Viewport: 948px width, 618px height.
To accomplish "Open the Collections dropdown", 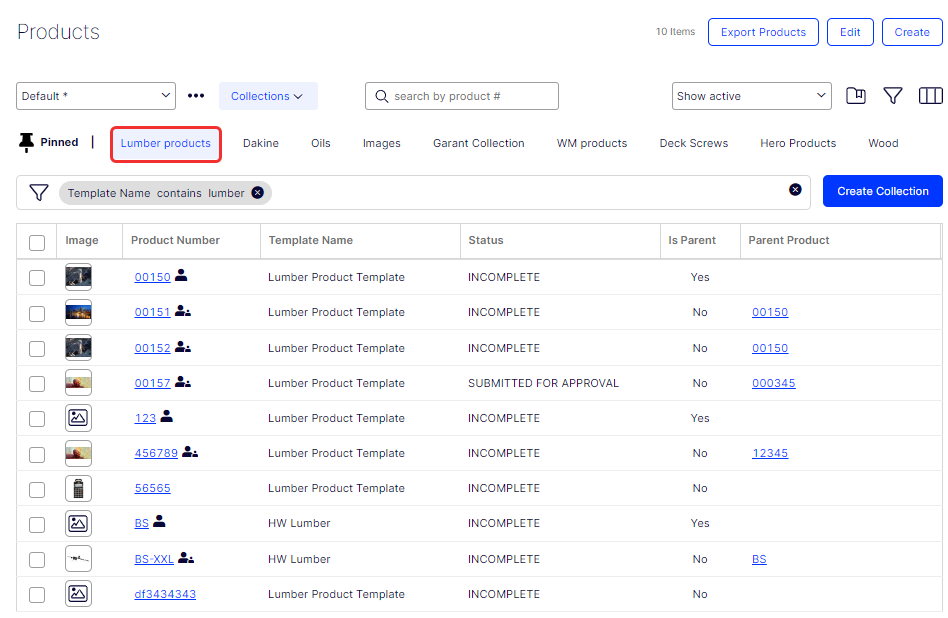I will [267, 96].
